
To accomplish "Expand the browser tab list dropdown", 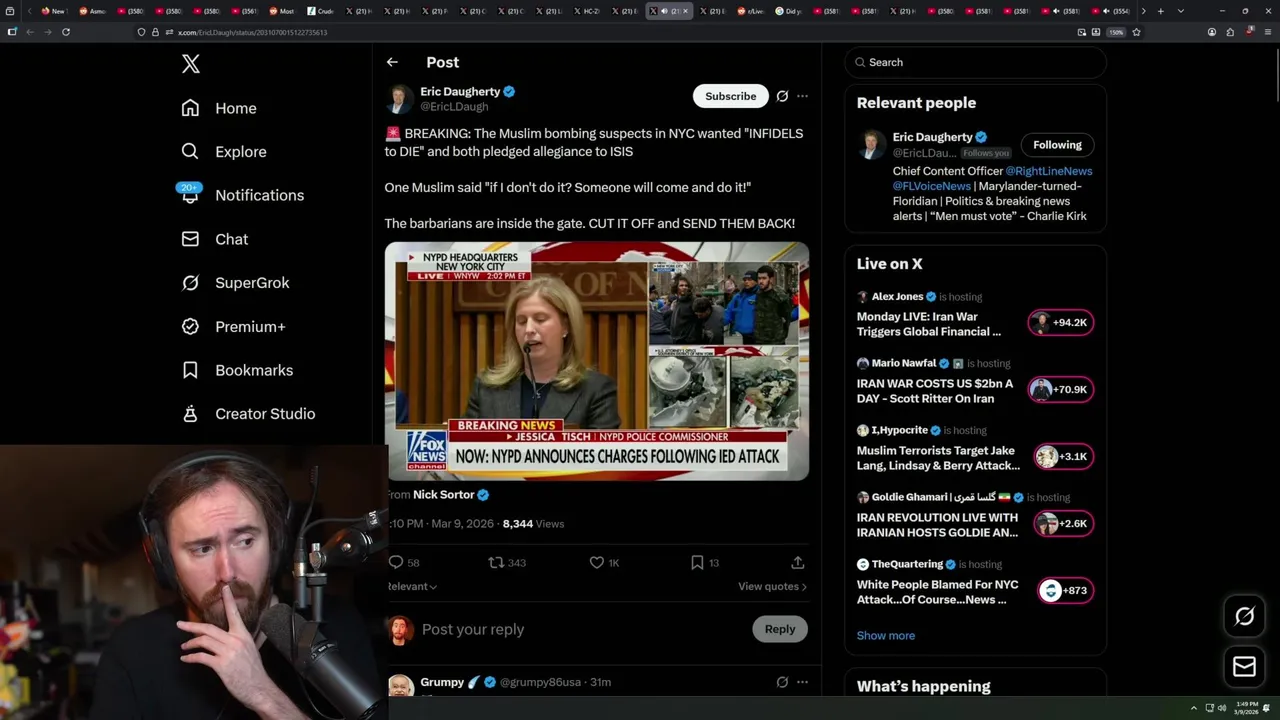I will [1180, 11].
